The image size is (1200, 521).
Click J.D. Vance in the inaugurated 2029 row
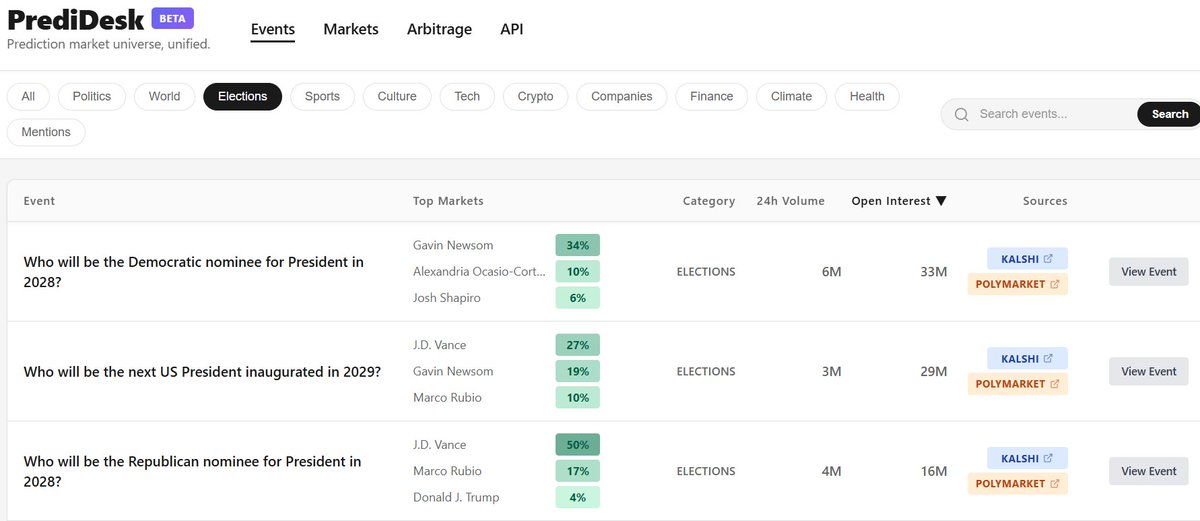[440, 345]
